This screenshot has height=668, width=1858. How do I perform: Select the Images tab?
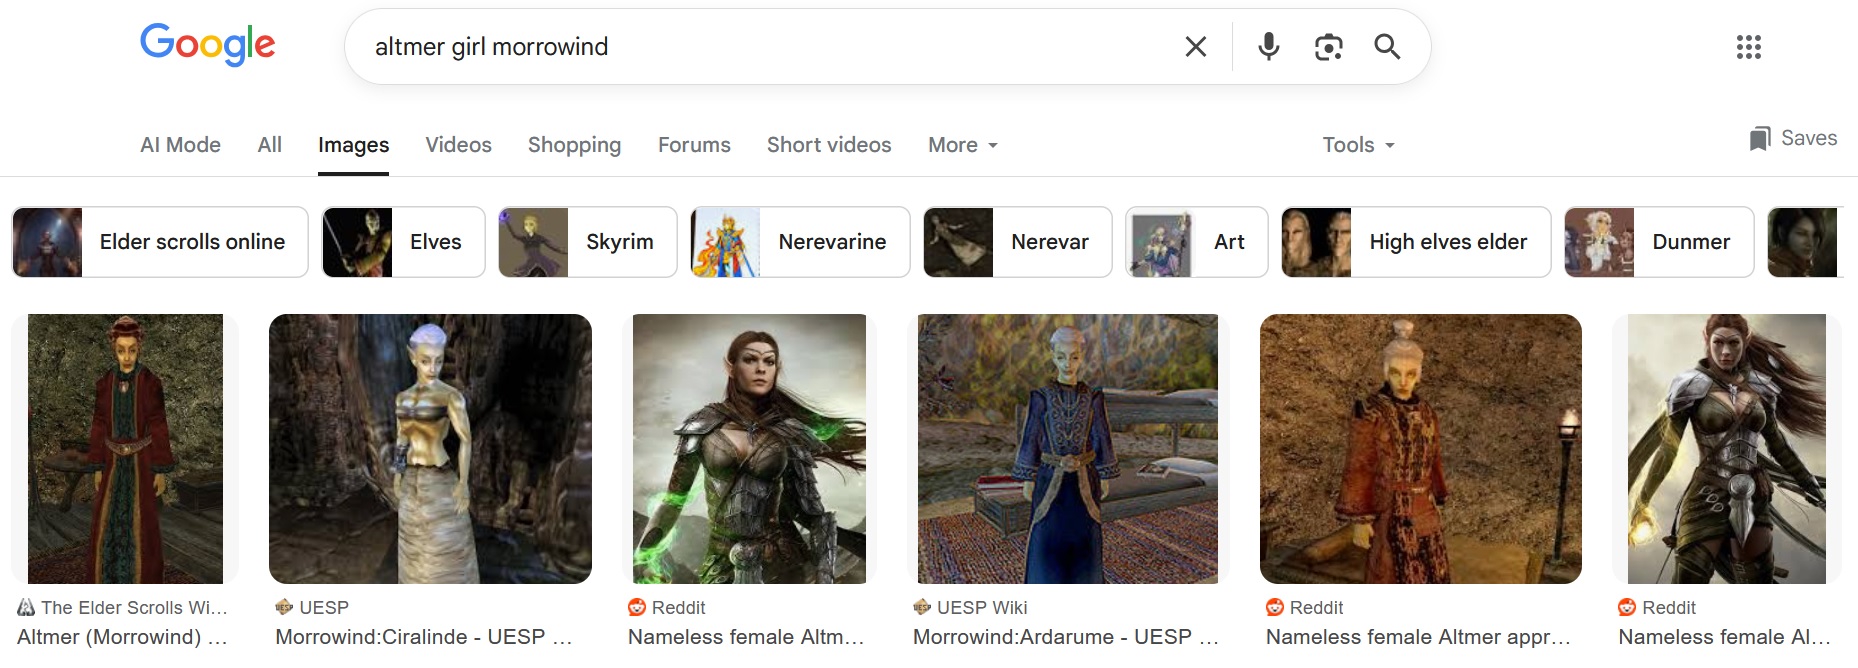(353, 145)
